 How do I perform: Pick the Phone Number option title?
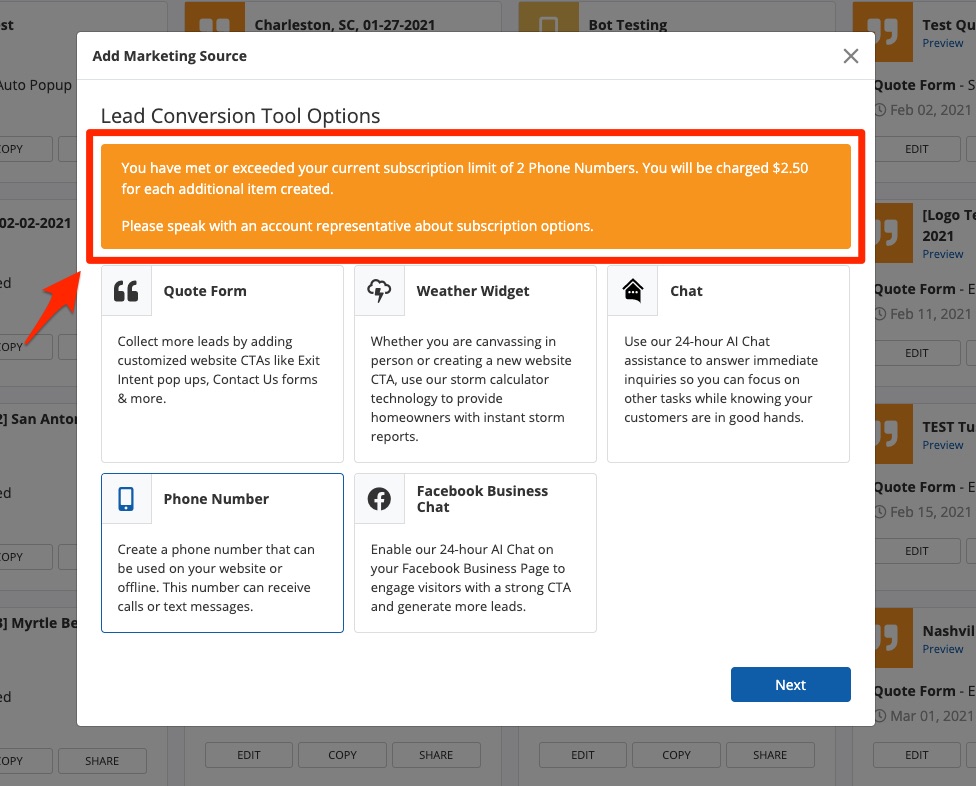click(x=216, y=499)
